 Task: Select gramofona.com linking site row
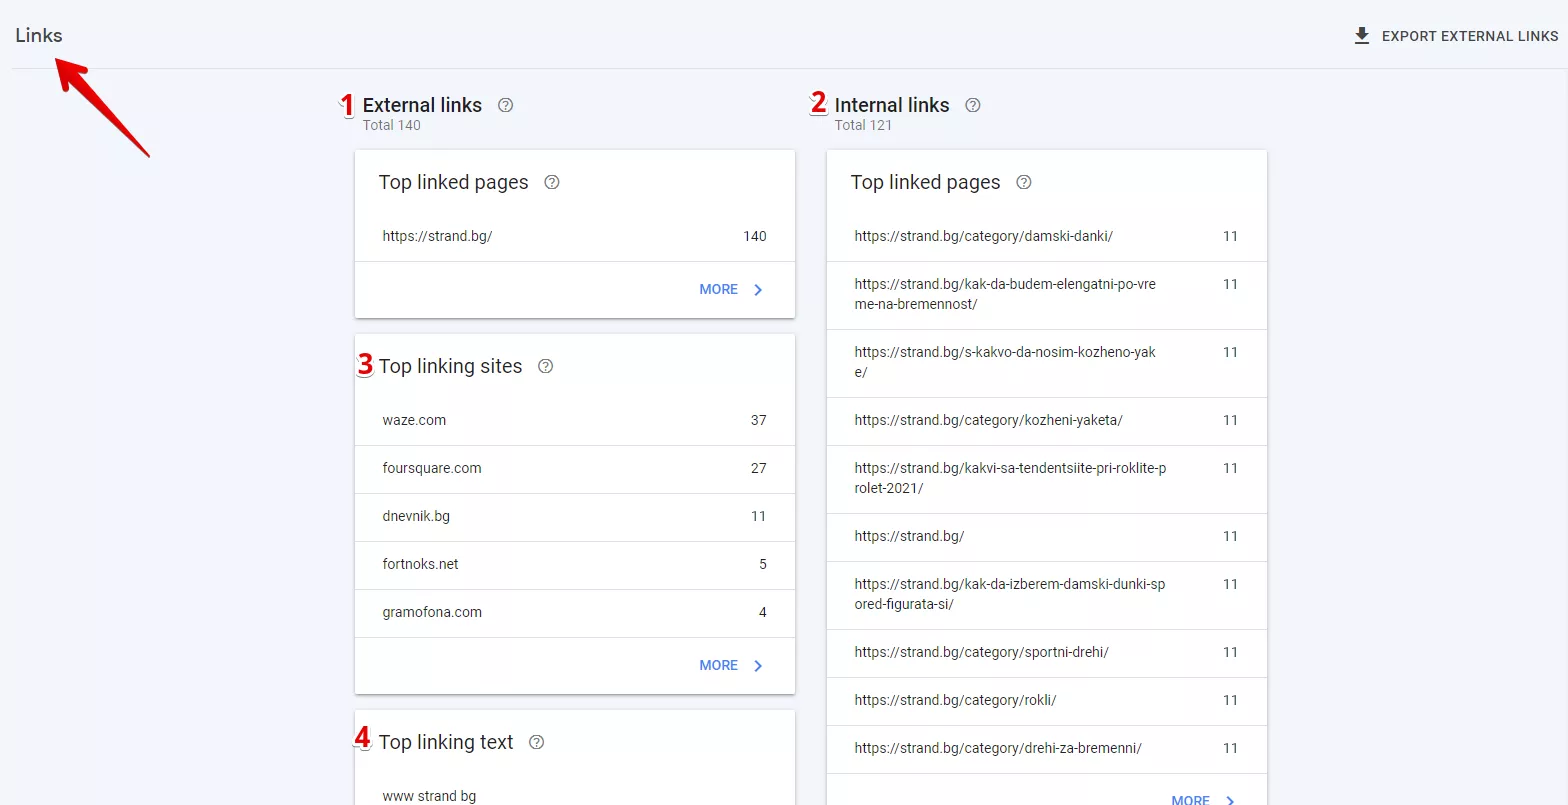pyautogui.click(x=575, y=613)
